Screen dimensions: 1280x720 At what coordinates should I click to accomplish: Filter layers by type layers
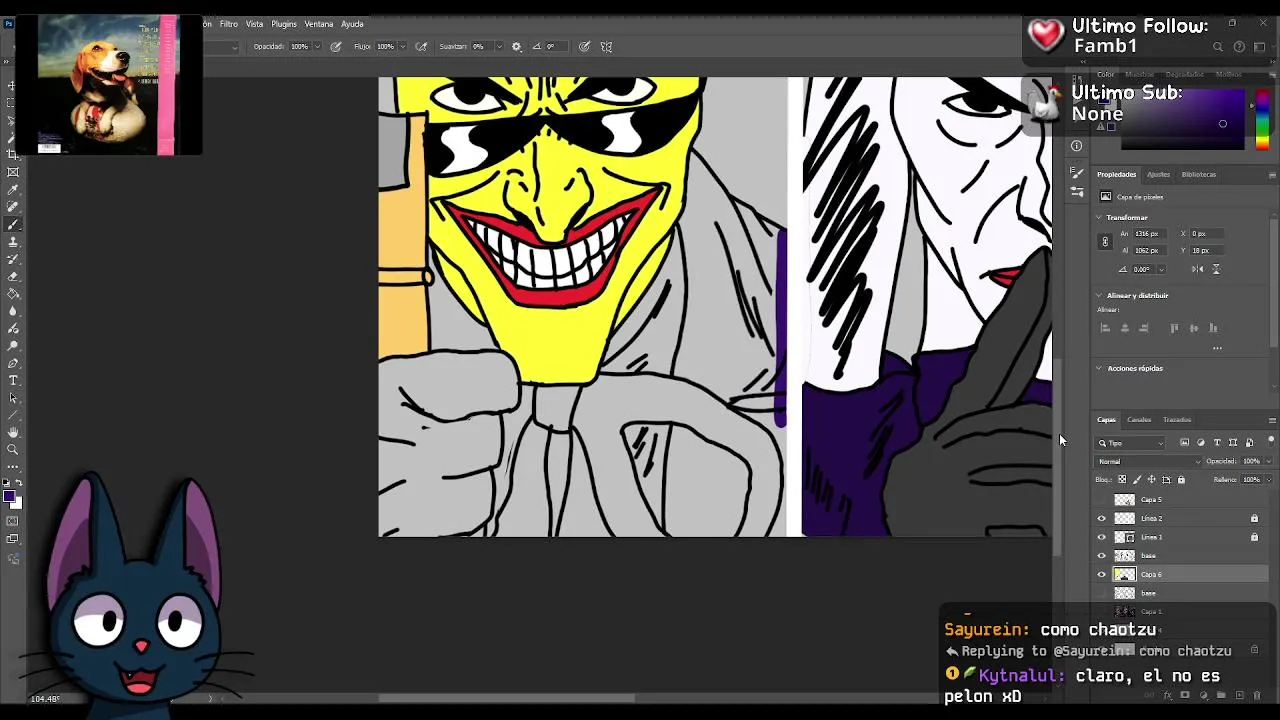point(1217,442)
